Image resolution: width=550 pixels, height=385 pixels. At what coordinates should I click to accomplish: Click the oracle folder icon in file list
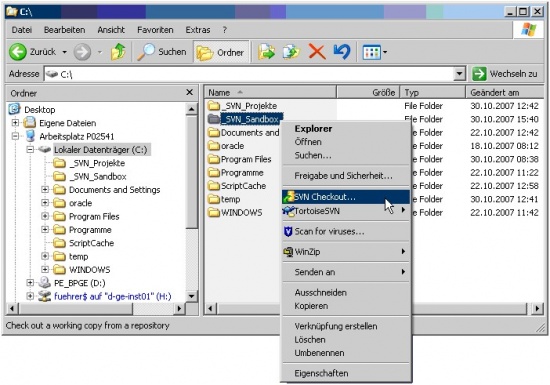[x=214, y=146]
